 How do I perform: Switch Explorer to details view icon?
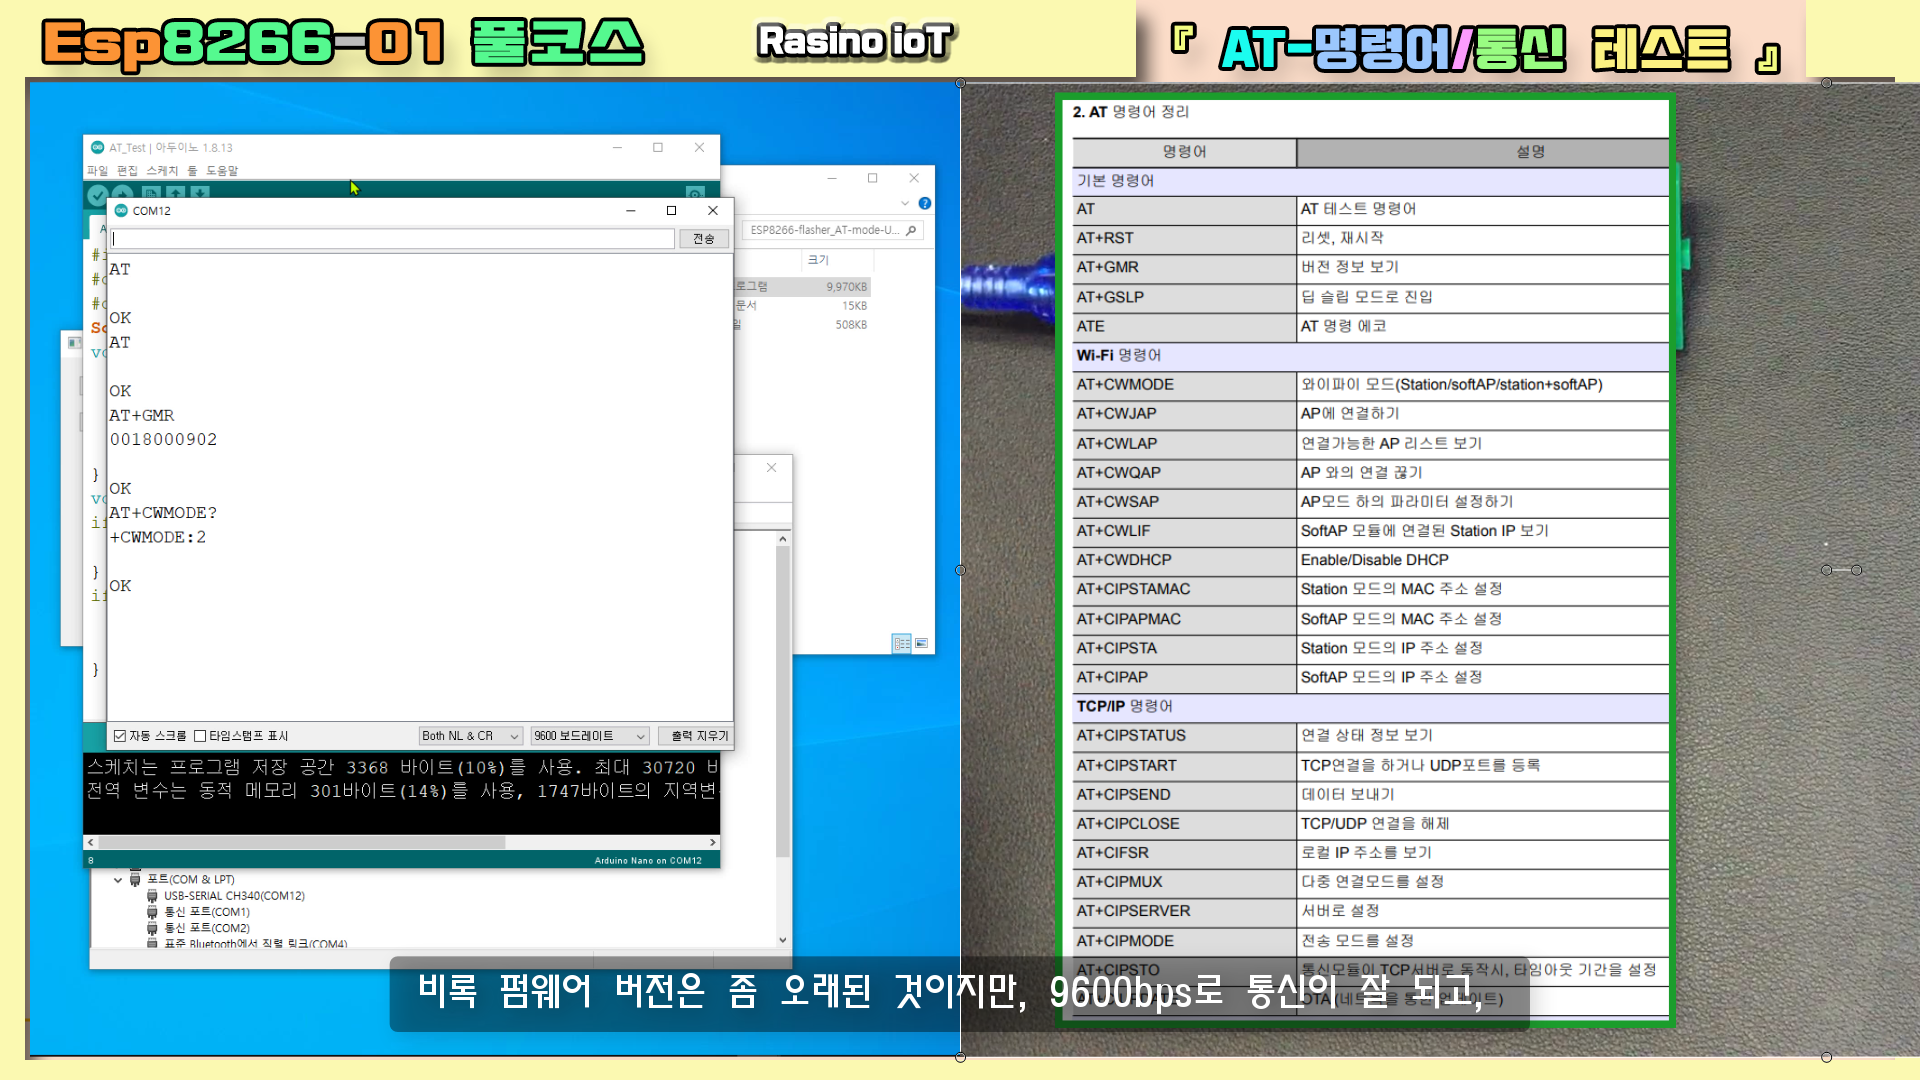coord(901,643)
